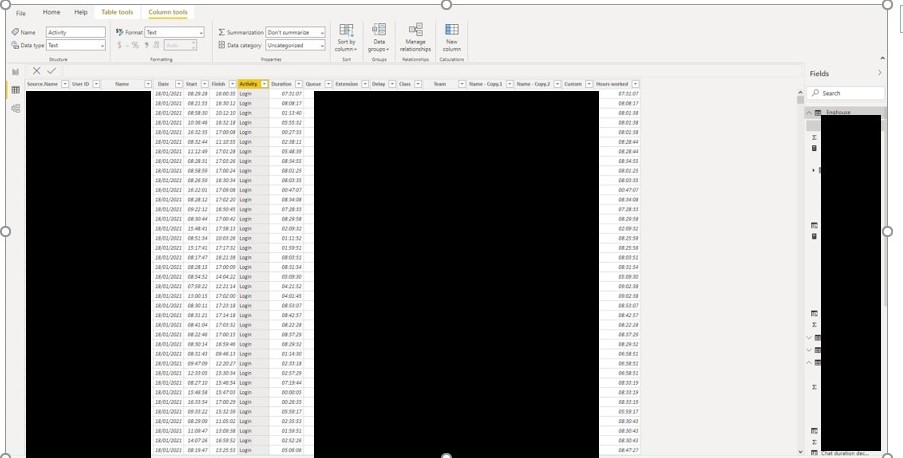This screenshot has width=903, height=458.
Task: Open the Help tab
Action: pyautogui.click(x=81, y=12)
